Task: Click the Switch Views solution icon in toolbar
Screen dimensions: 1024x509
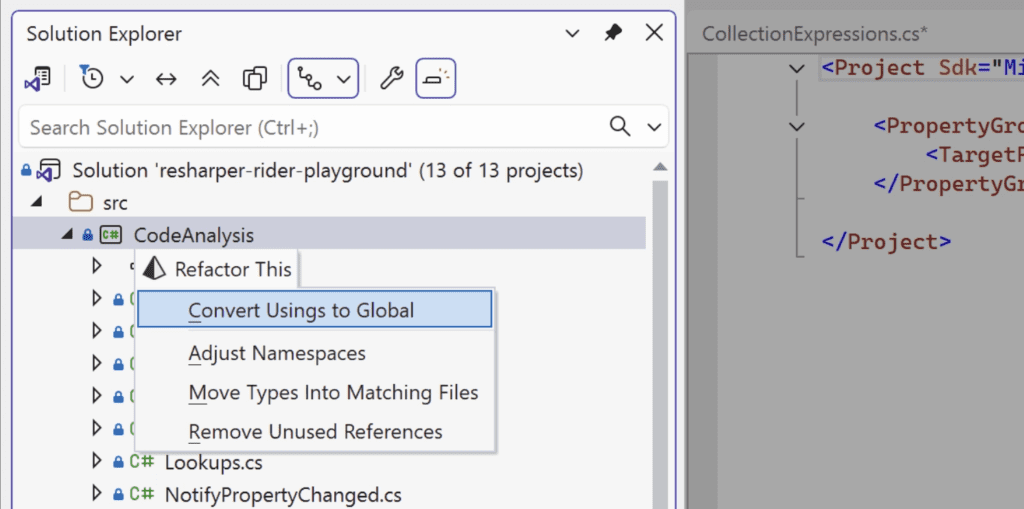Action: pyautogui.click(x=37, y=79)
